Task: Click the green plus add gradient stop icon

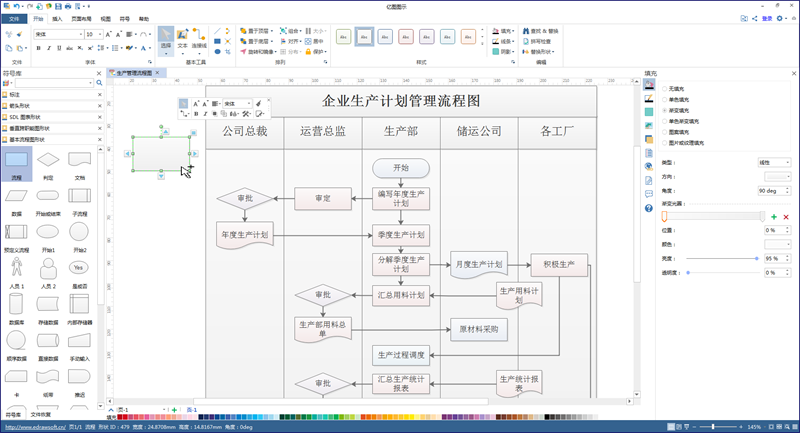Action: [774, 217]
